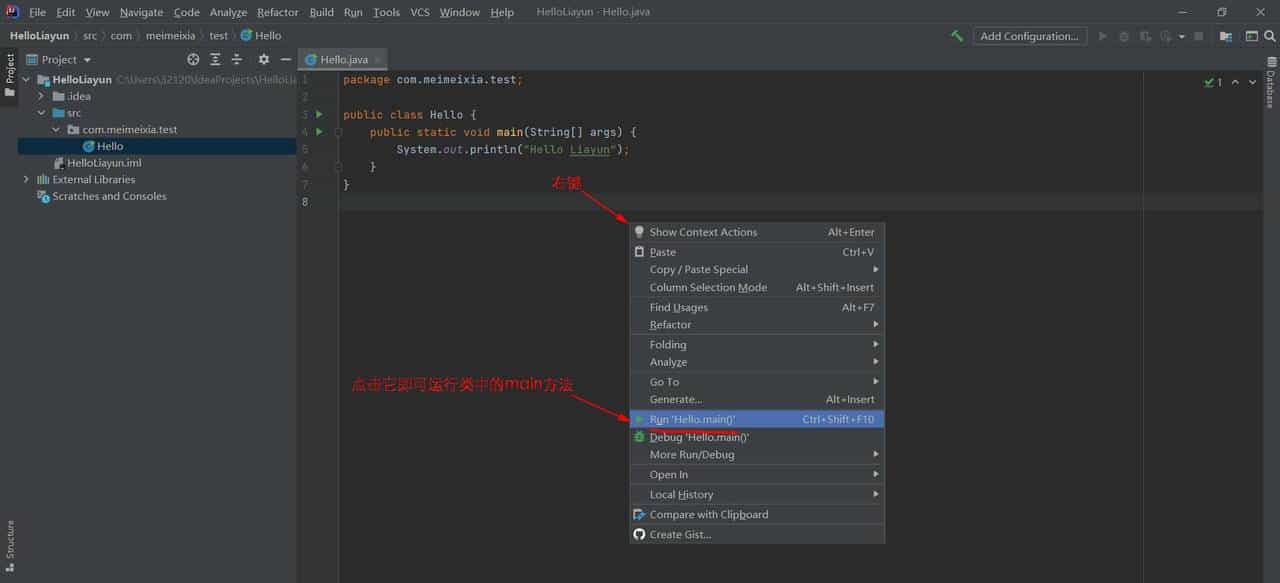Click the green Build hammer icon
This screenshot has height=583, width=1280.
[x=956, y=36]
